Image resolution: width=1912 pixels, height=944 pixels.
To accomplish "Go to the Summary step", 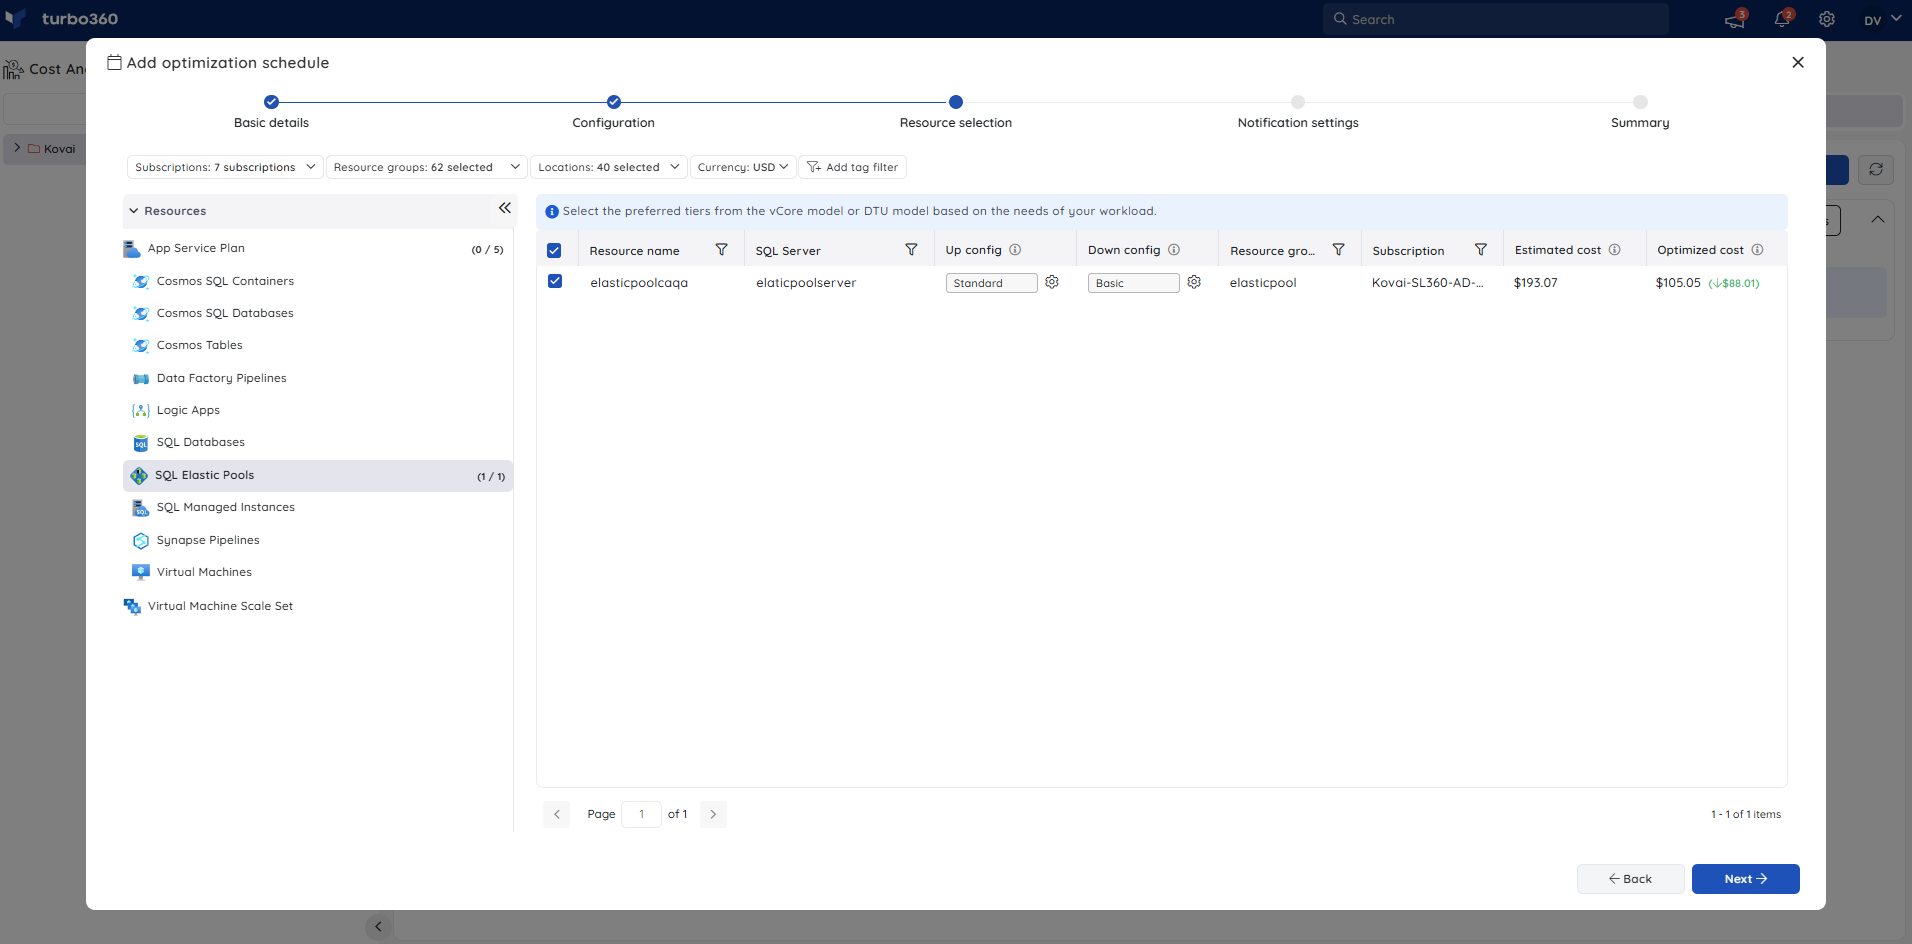I will [x=1640, y=112].
